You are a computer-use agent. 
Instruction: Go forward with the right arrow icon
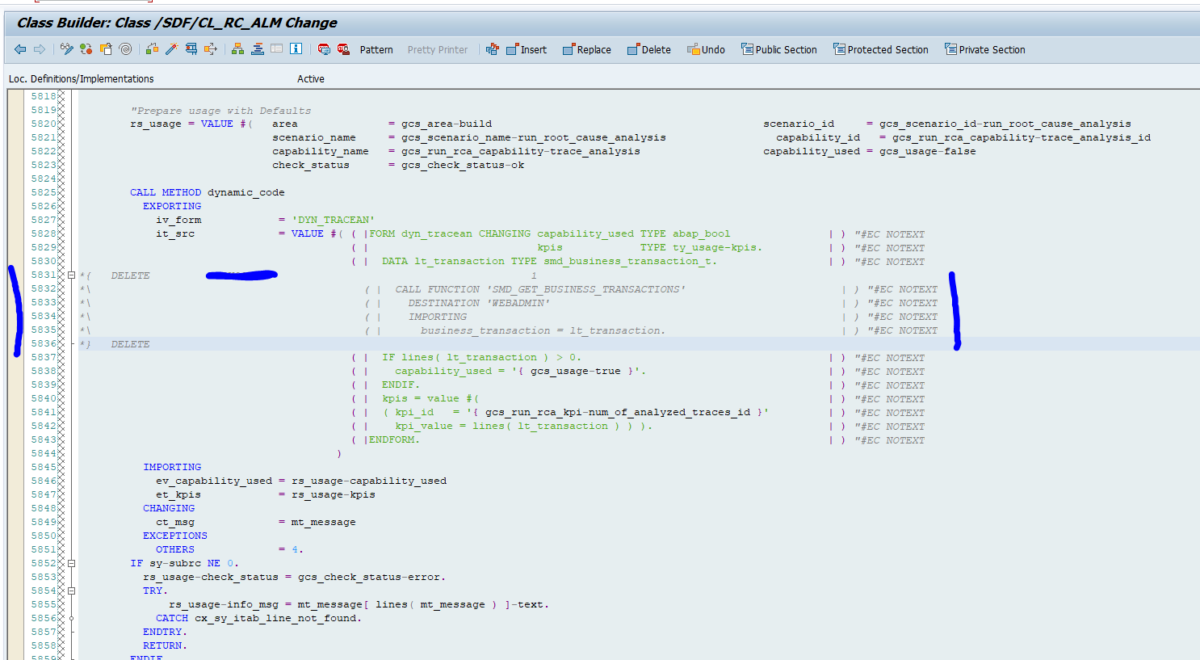coord(39,49)
